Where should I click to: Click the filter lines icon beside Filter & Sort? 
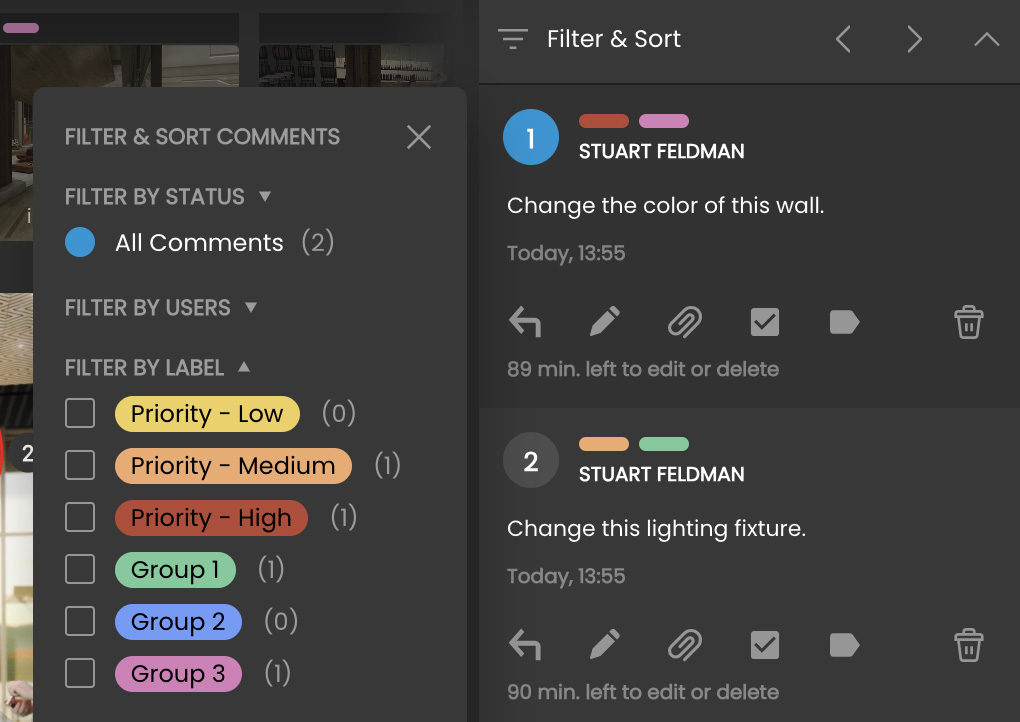click(513, 39)
